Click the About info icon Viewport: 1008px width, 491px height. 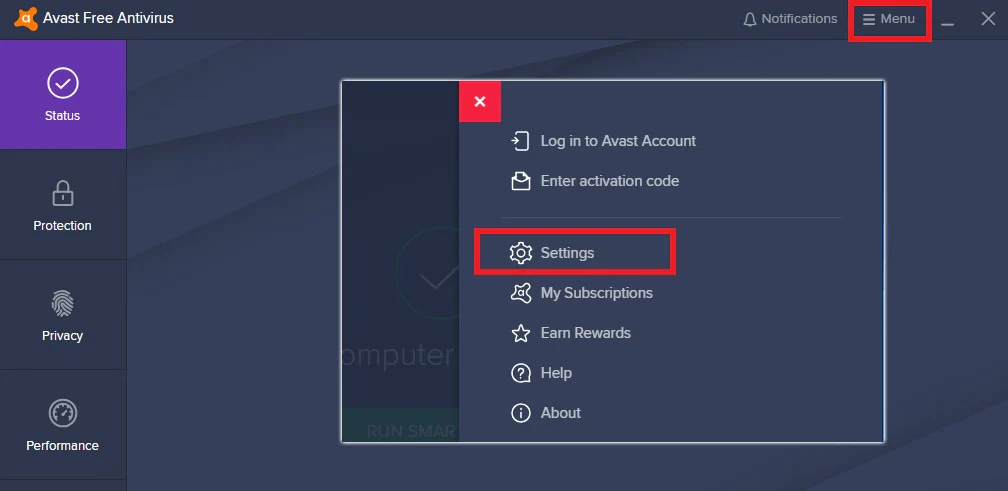click(x=521, y=413)
